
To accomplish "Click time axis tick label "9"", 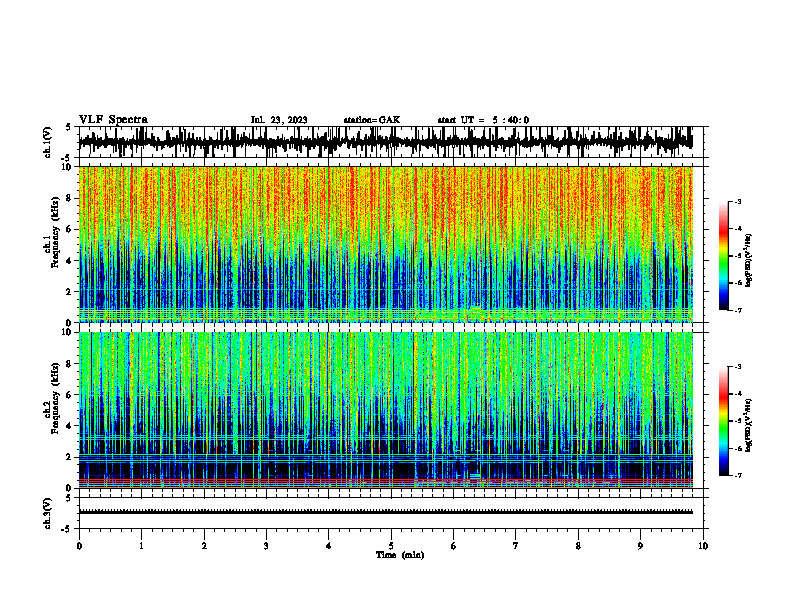I will pos(640,546).
